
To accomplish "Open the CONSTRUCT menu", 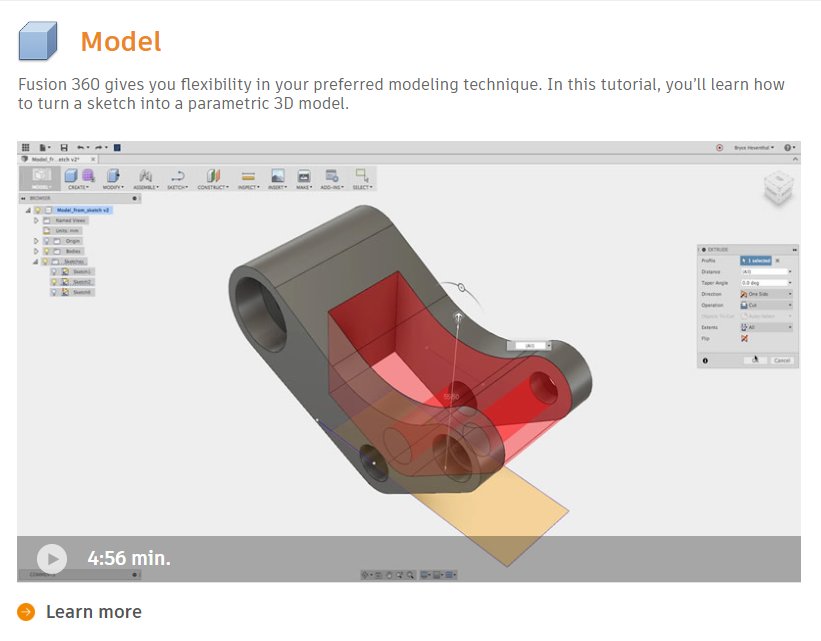I will click(213, 187).
